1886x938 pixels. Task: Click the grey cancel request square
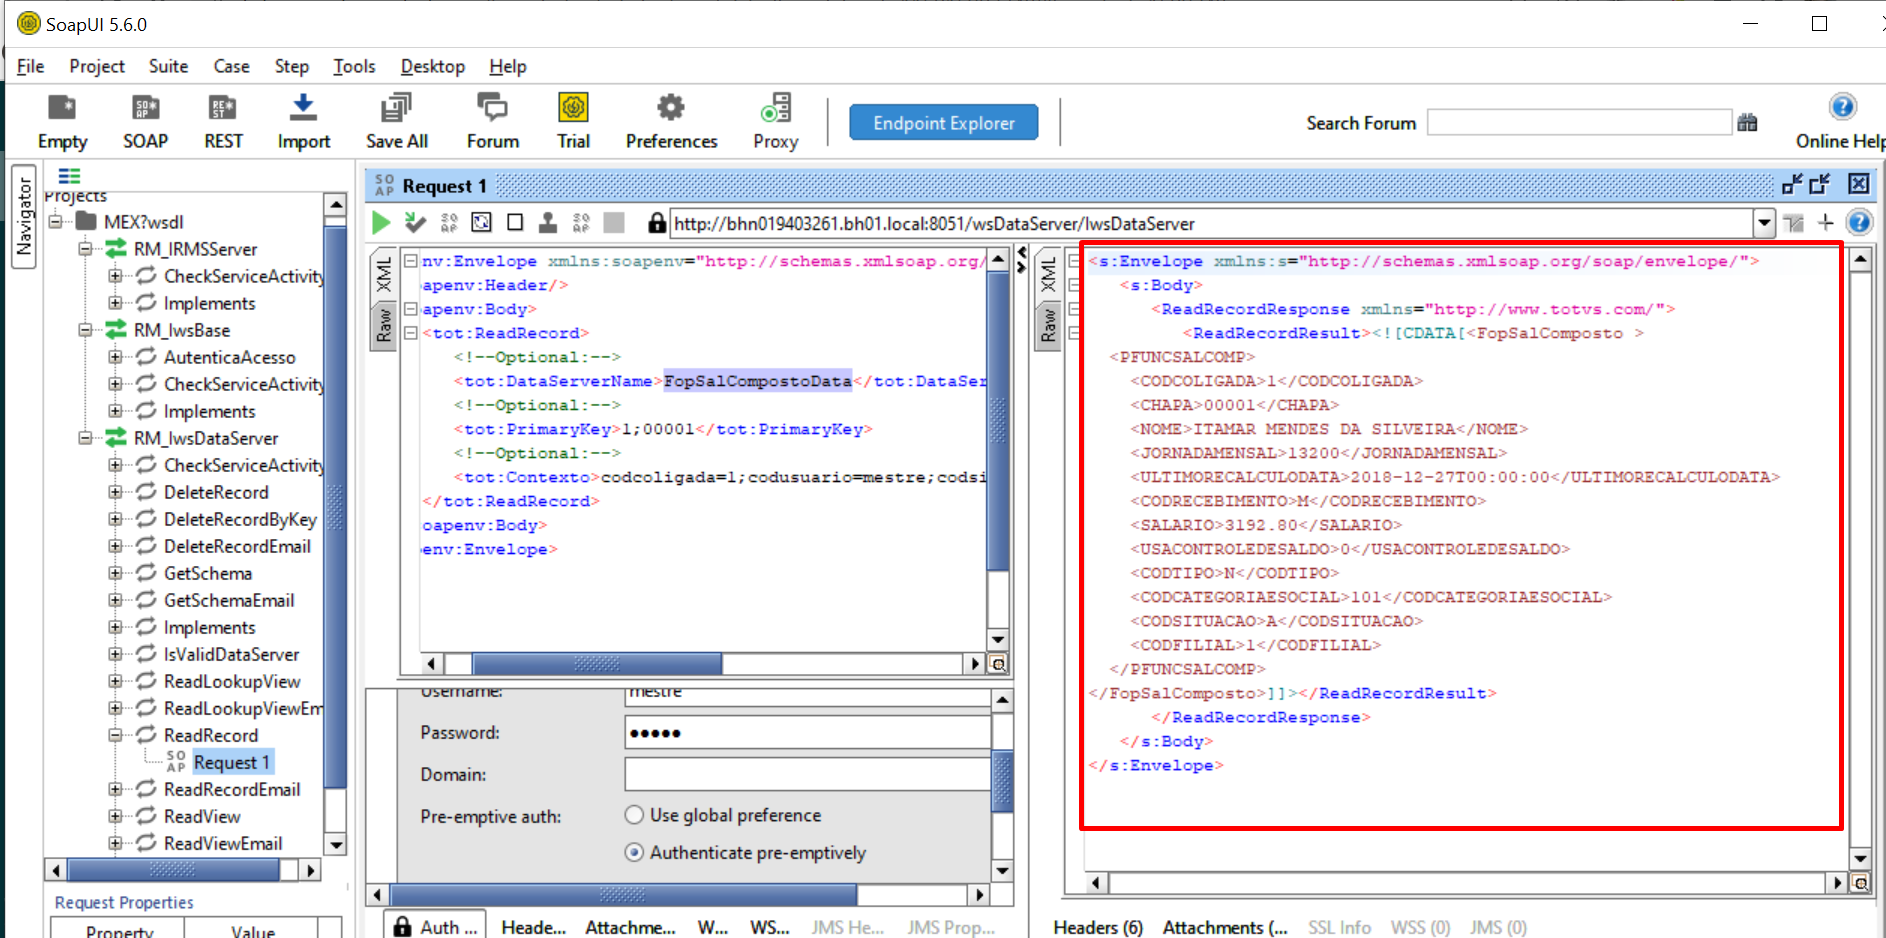[x=614, y=222]
